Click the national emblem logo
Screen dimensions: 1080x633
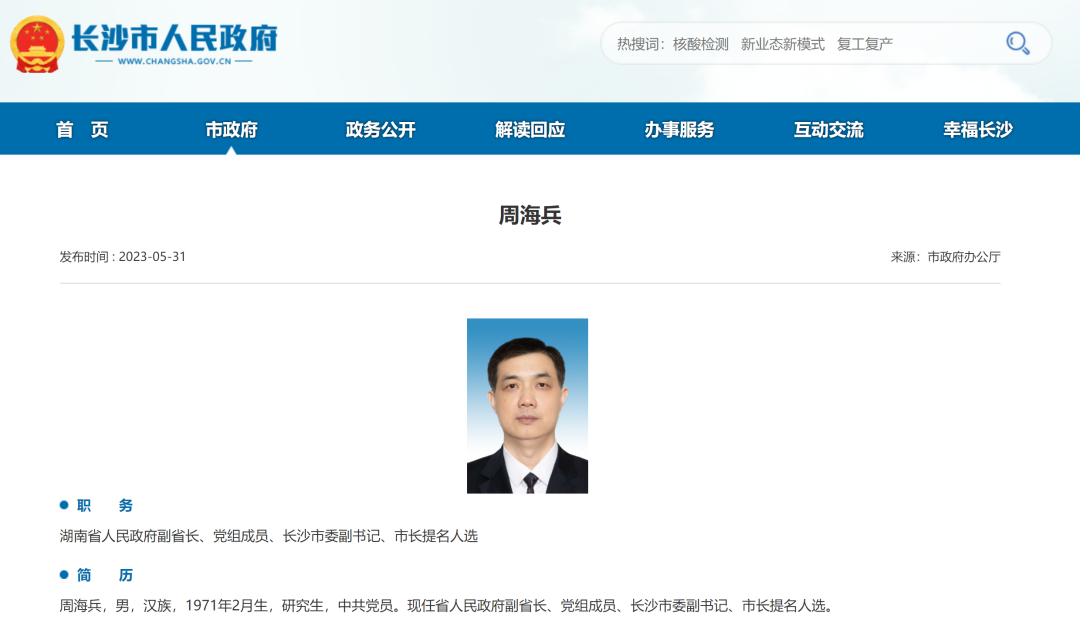(x=38, y=45)
